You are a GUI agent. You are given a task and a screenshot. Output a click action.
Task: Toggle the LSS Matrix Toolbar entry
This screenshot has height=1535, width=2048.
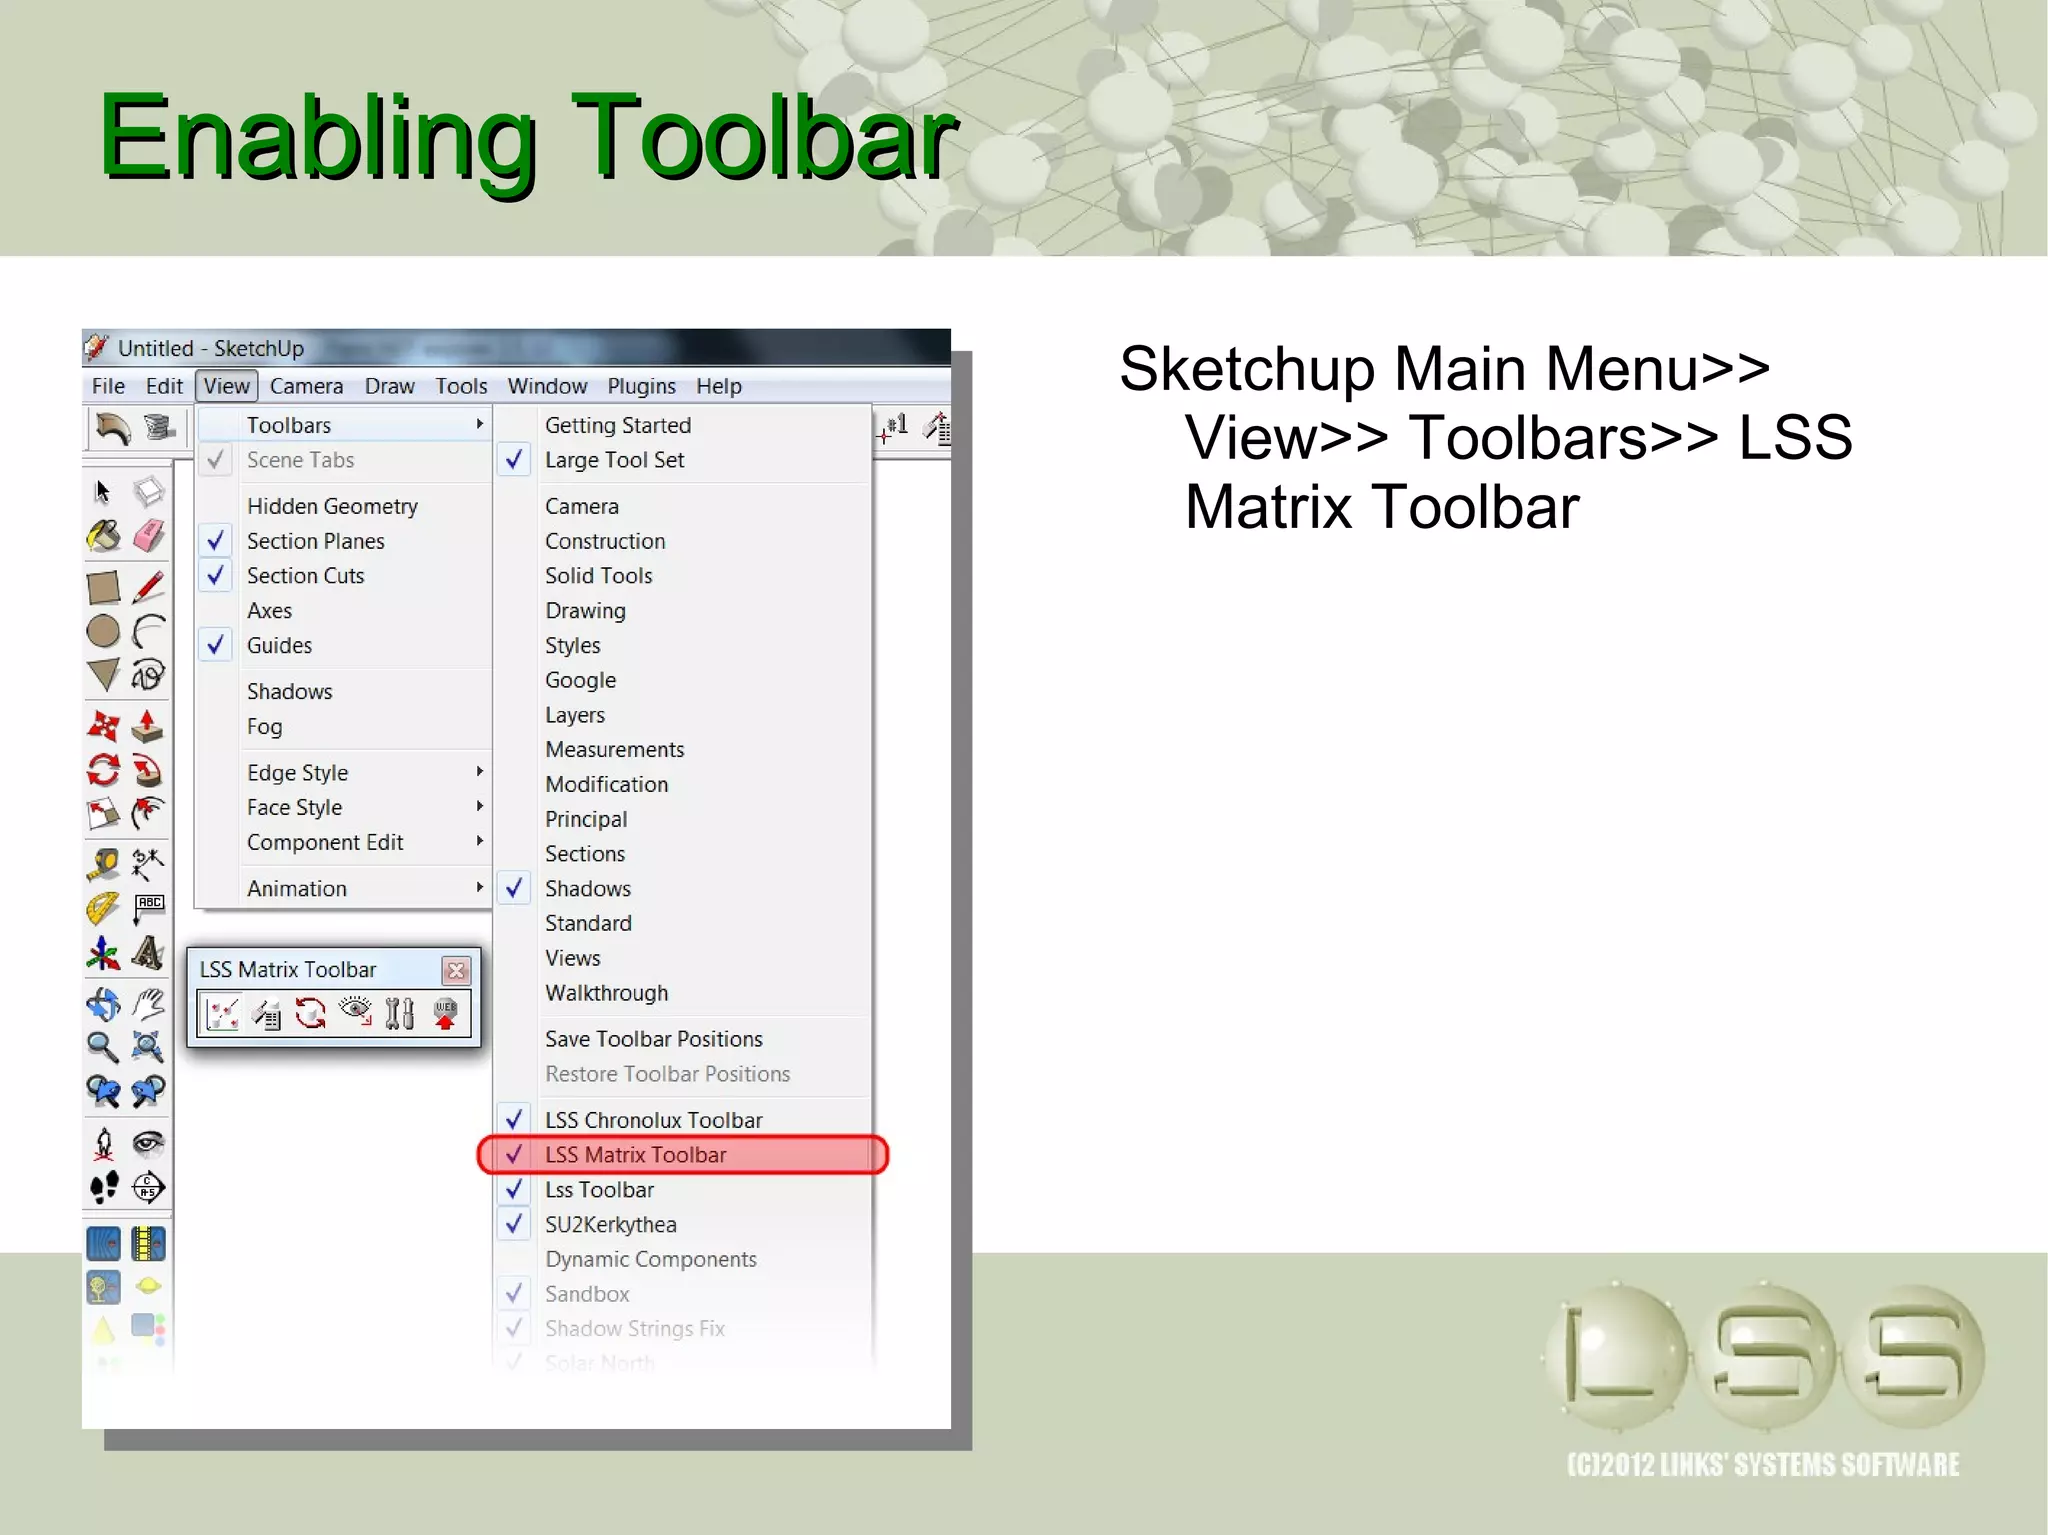(x=683, y=1155)
